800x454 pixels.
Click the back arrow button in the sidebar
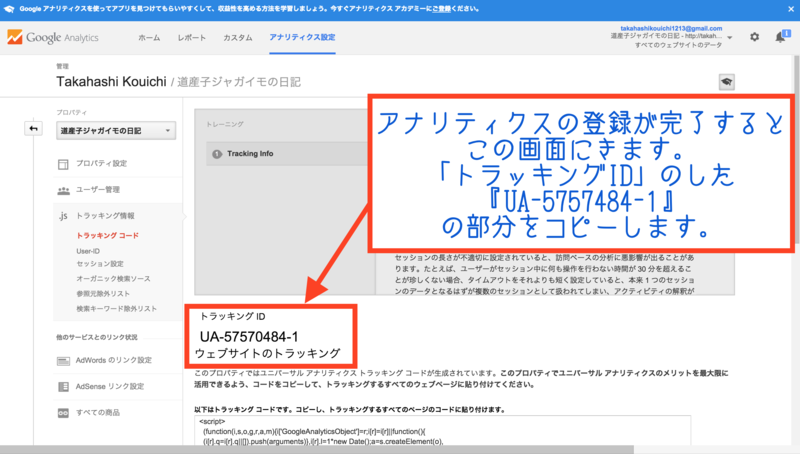click(x=34, y=129)
